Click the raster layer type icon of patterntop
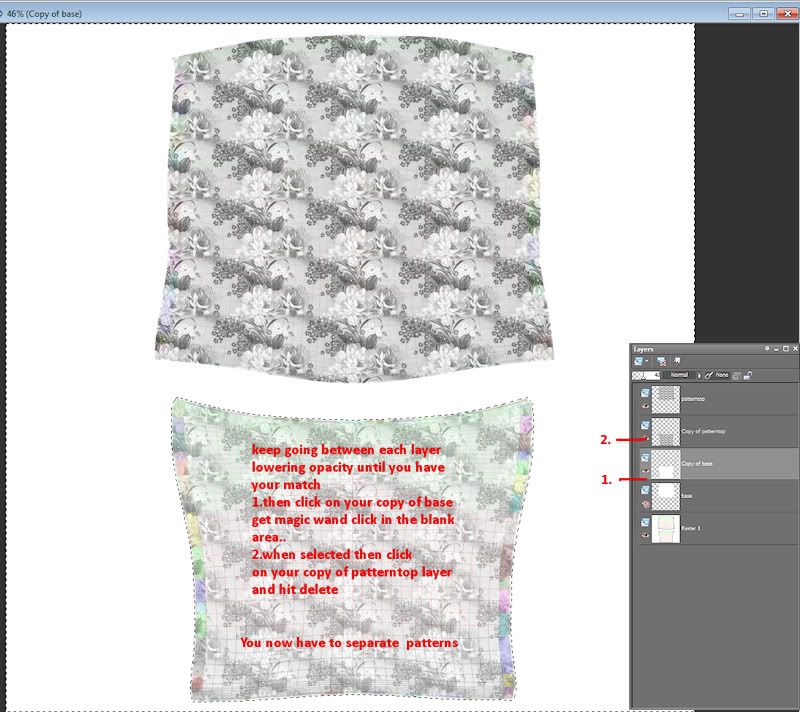The width and height of the screenshot is (800, 712). (x=645, y=391)
